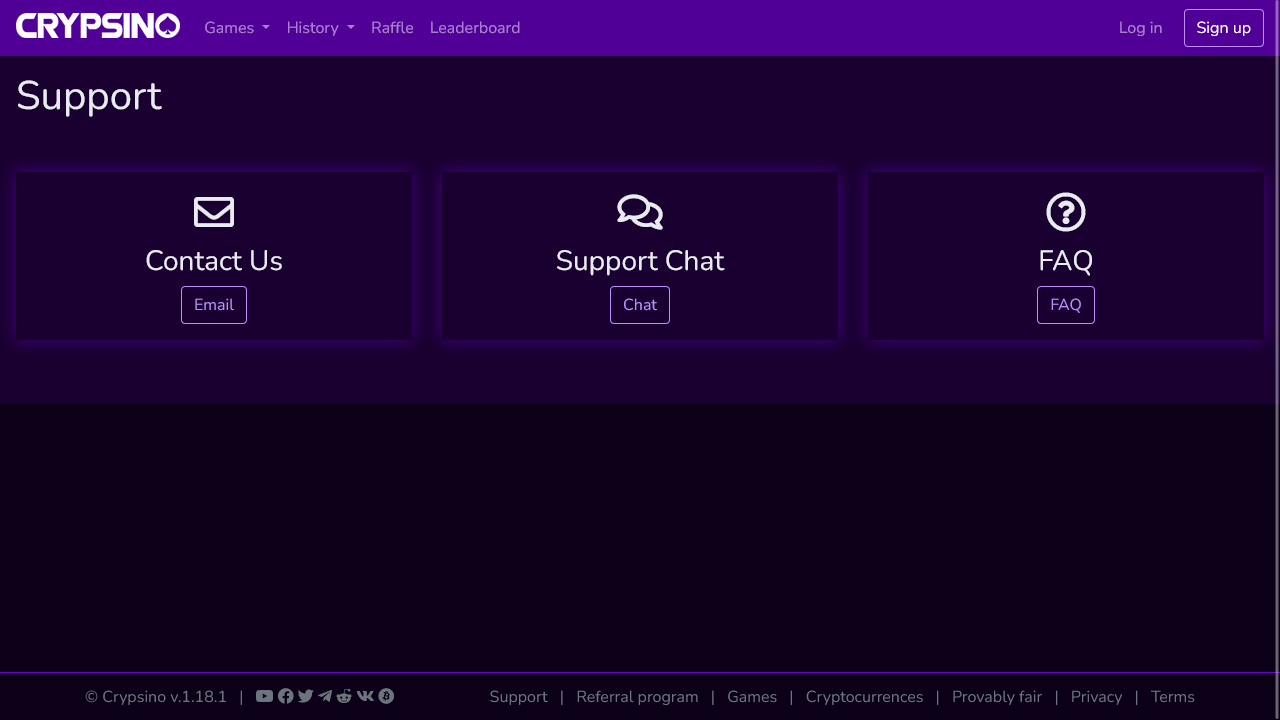Open the Games footer link
This screenshot has height=720, width=1280.
point(752,697)
